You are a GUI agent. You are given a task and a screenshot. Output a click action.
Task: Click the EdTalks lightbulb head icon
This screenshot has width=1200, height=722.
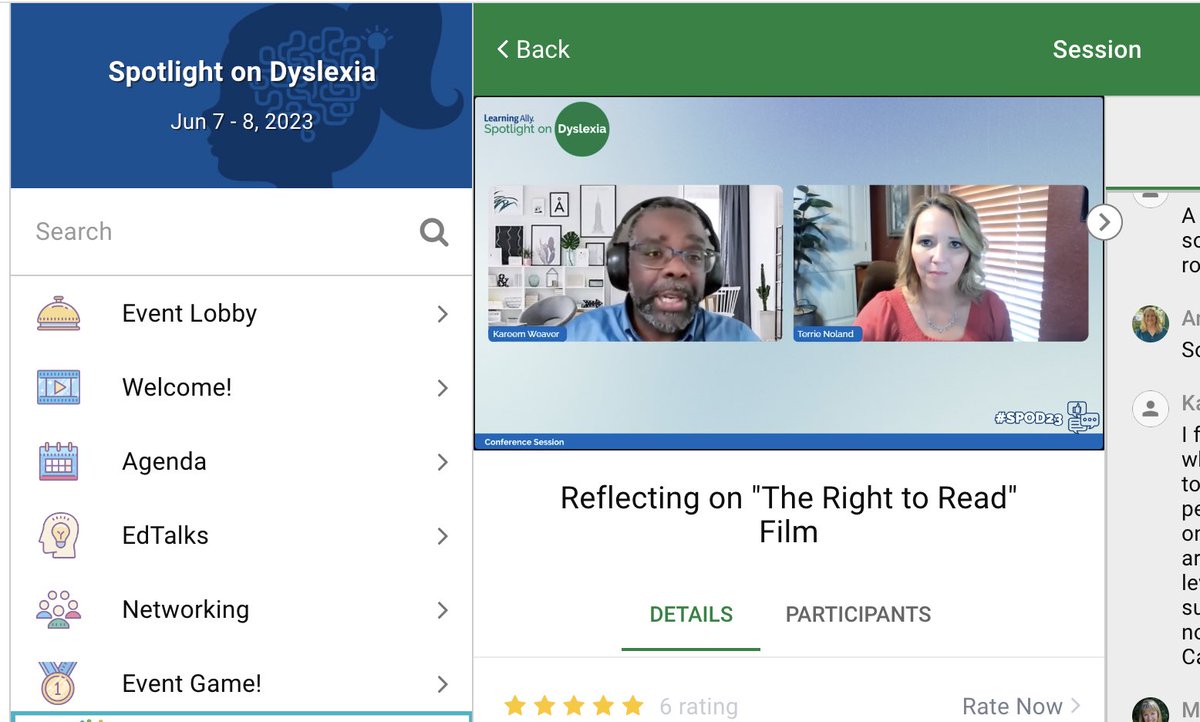coord(58,536)
